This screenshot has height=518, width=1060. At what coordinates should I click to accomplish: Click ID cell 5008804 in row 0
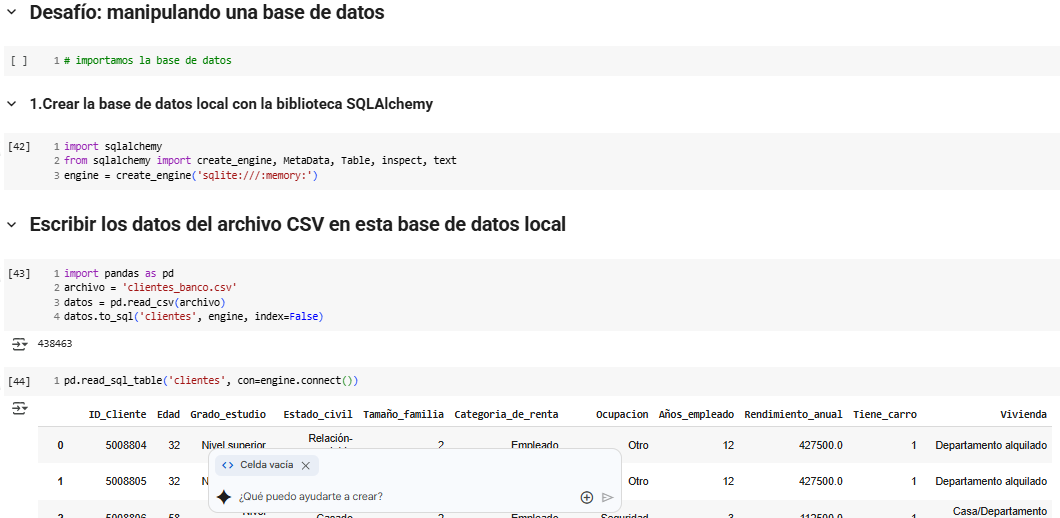(x=126, y=445)
